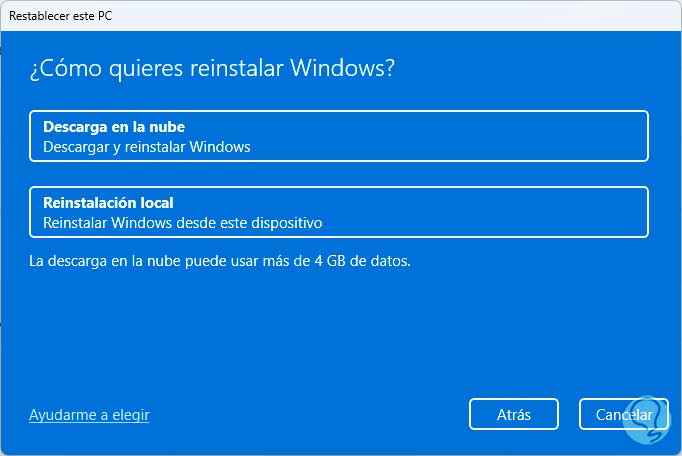Get help choosing a reinstall method
This screenshot has width=682, height=456.
point(89,415)
